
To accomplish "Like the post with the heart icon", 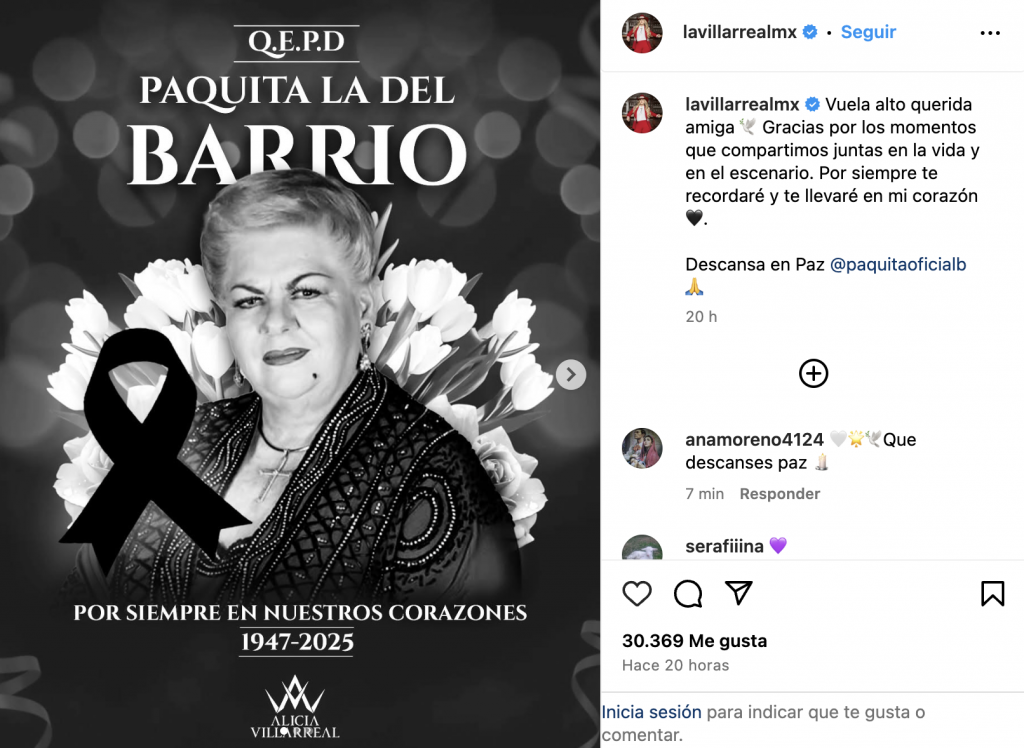I will (x=637, y=593).
